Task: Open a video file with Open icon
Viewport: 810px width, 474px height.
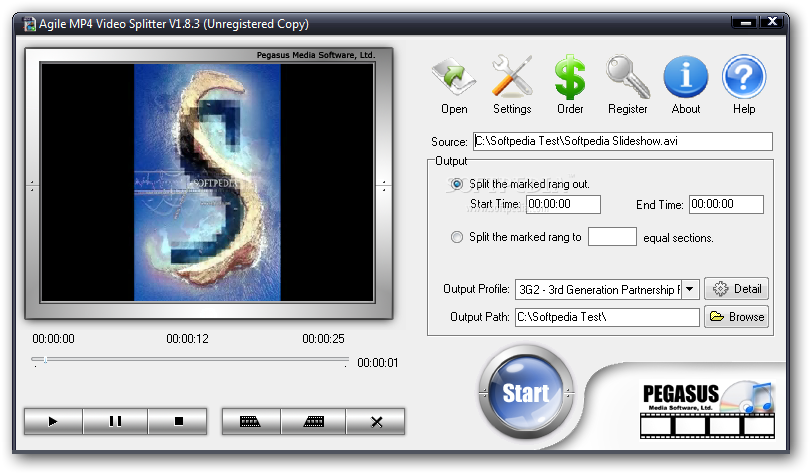Action: 454,85
